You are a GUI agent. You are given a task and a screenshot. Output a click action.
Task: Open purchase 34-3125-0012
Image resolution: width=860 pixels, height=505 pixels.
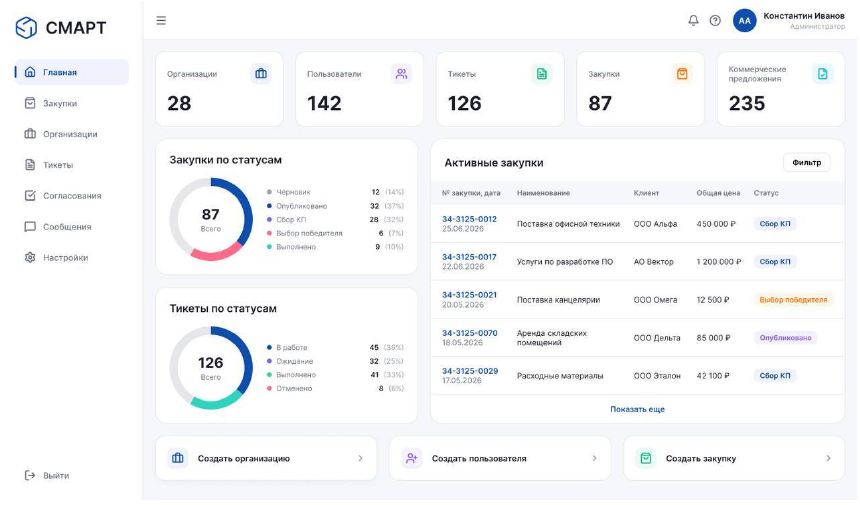[471, 219]
